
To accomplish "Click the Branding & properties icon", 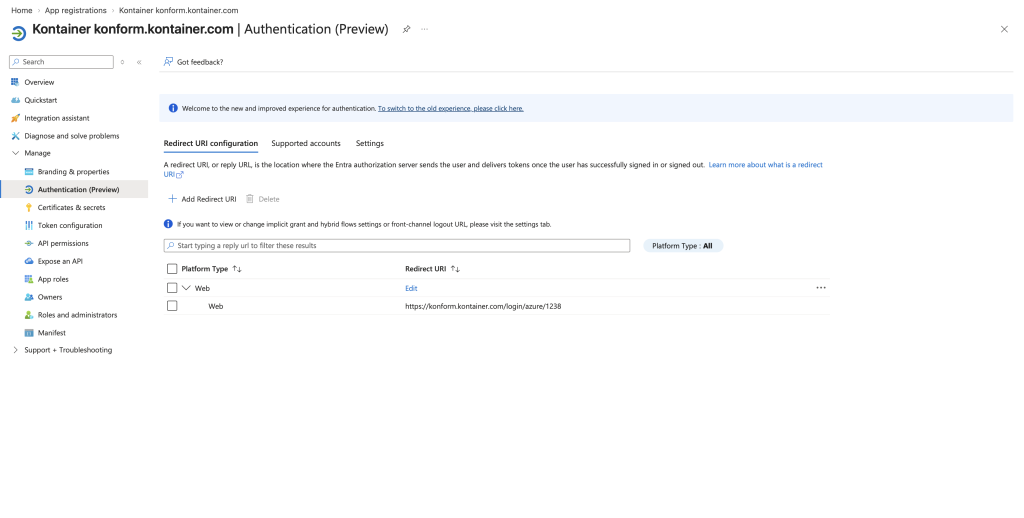I will coord(29,172).
